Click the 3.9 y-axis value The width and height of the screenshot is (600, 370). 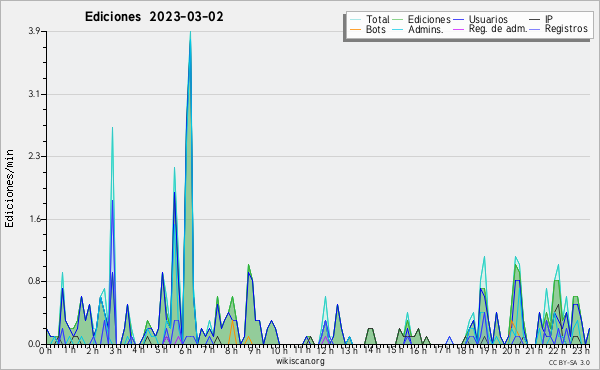coord(34,31)
